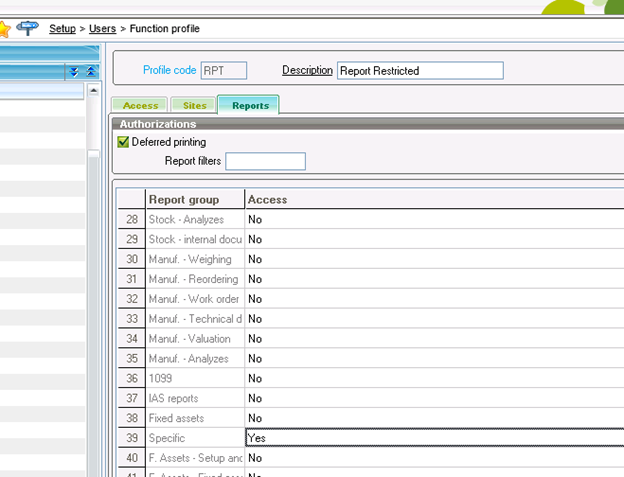This screenshot has width=624, height=477.
Task: Click the blue signpost navigation icon
Action: tap(27, 28)
